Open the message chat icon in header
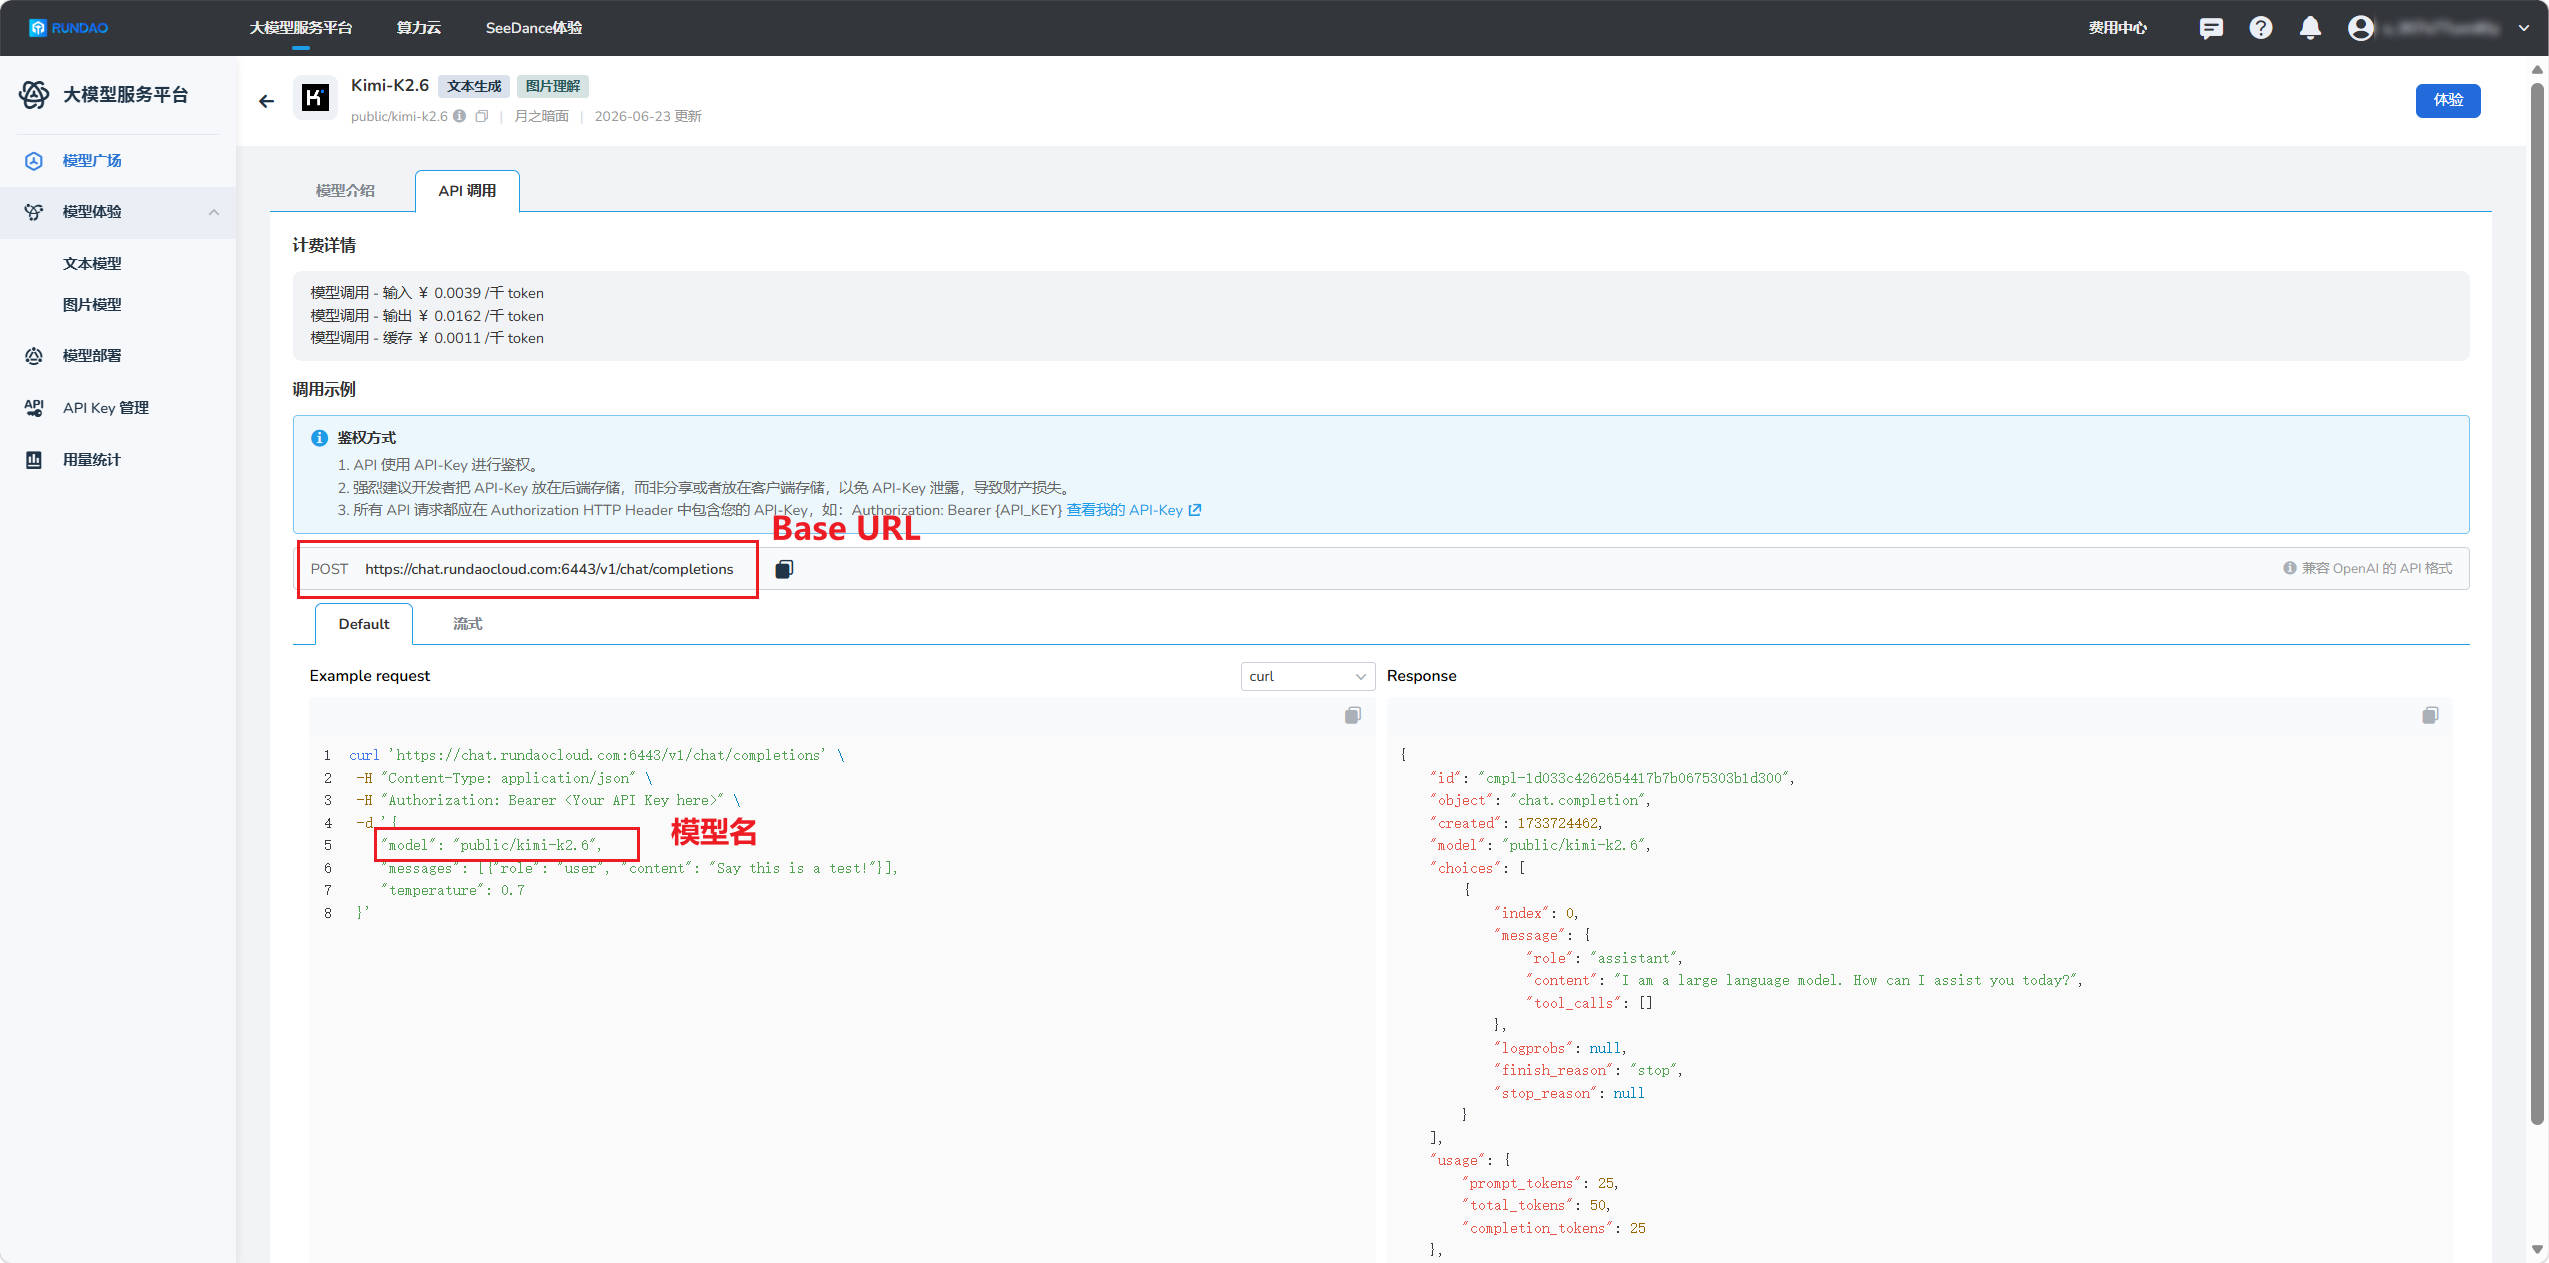2549x1263 pixels. (x=2211, y=28)
